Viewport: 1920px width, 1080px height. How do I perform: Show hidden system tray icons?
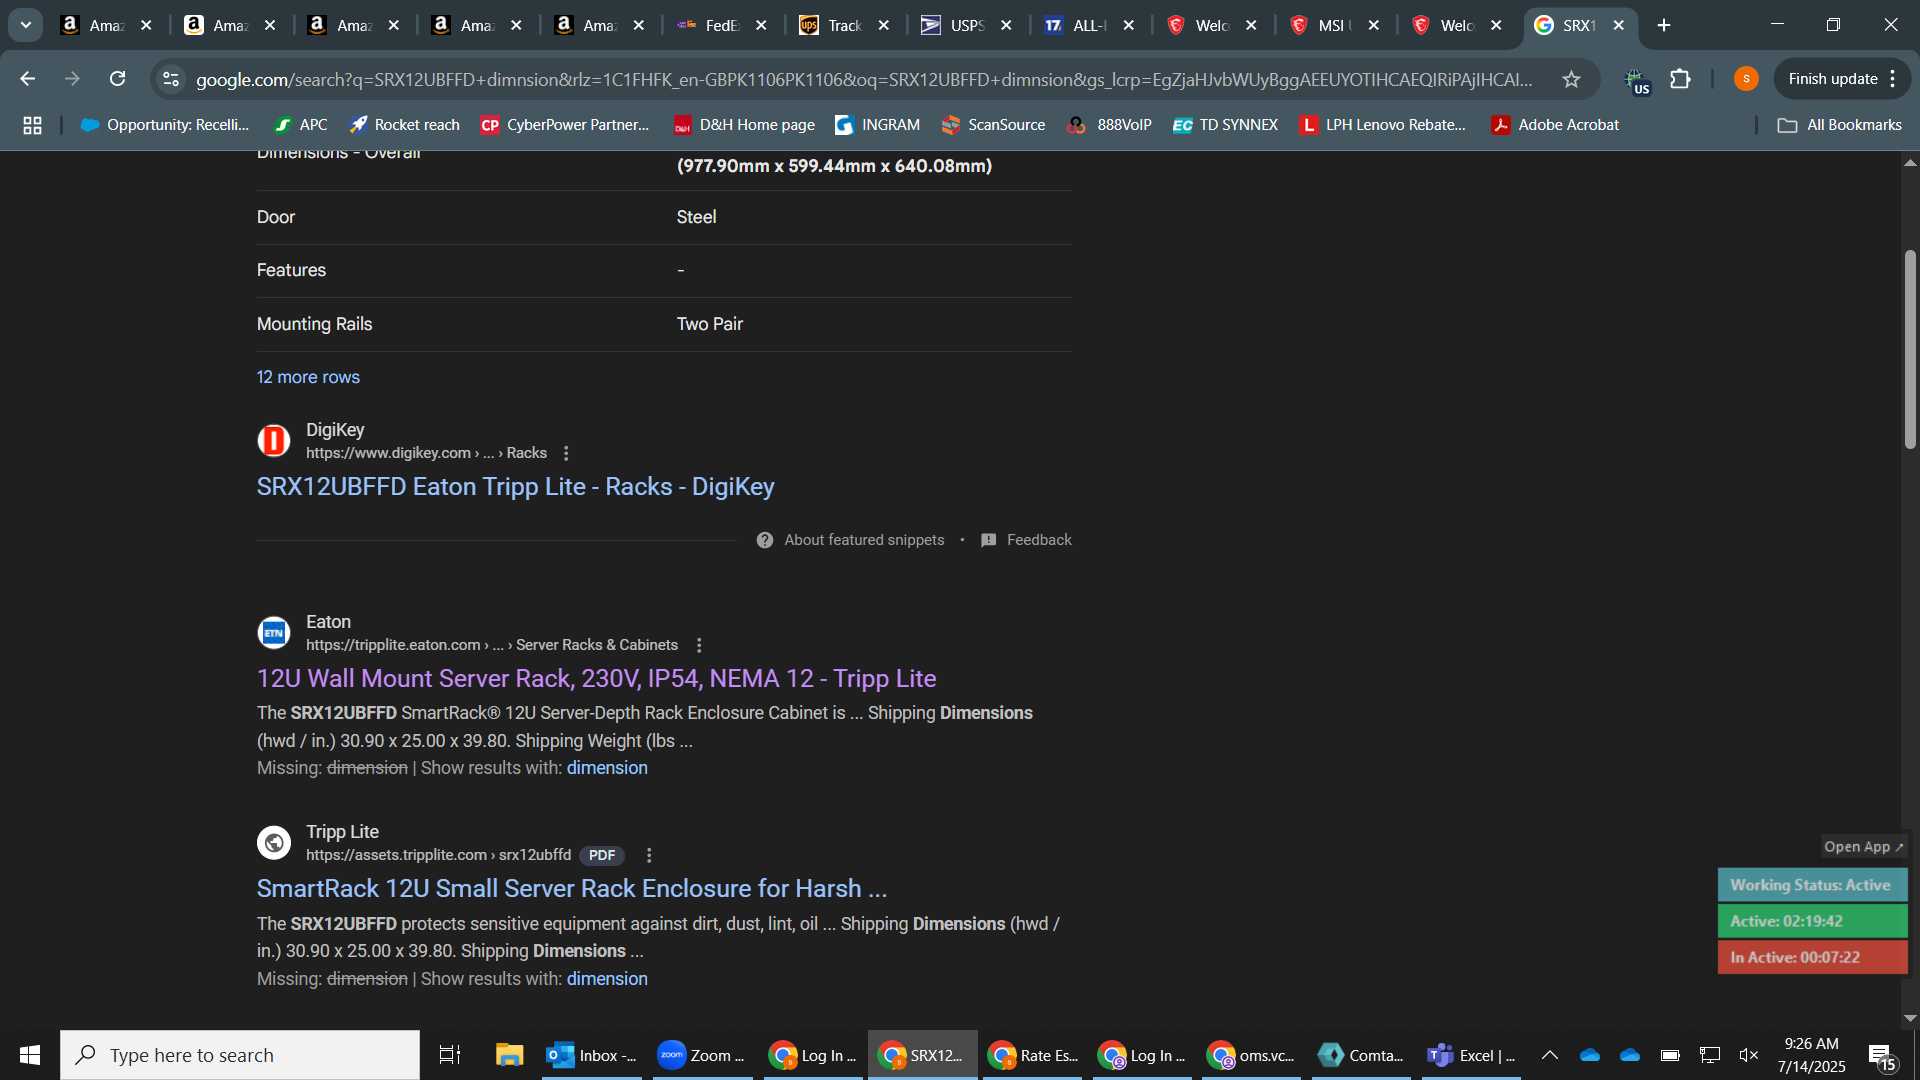click(x=1549, y=1055)
